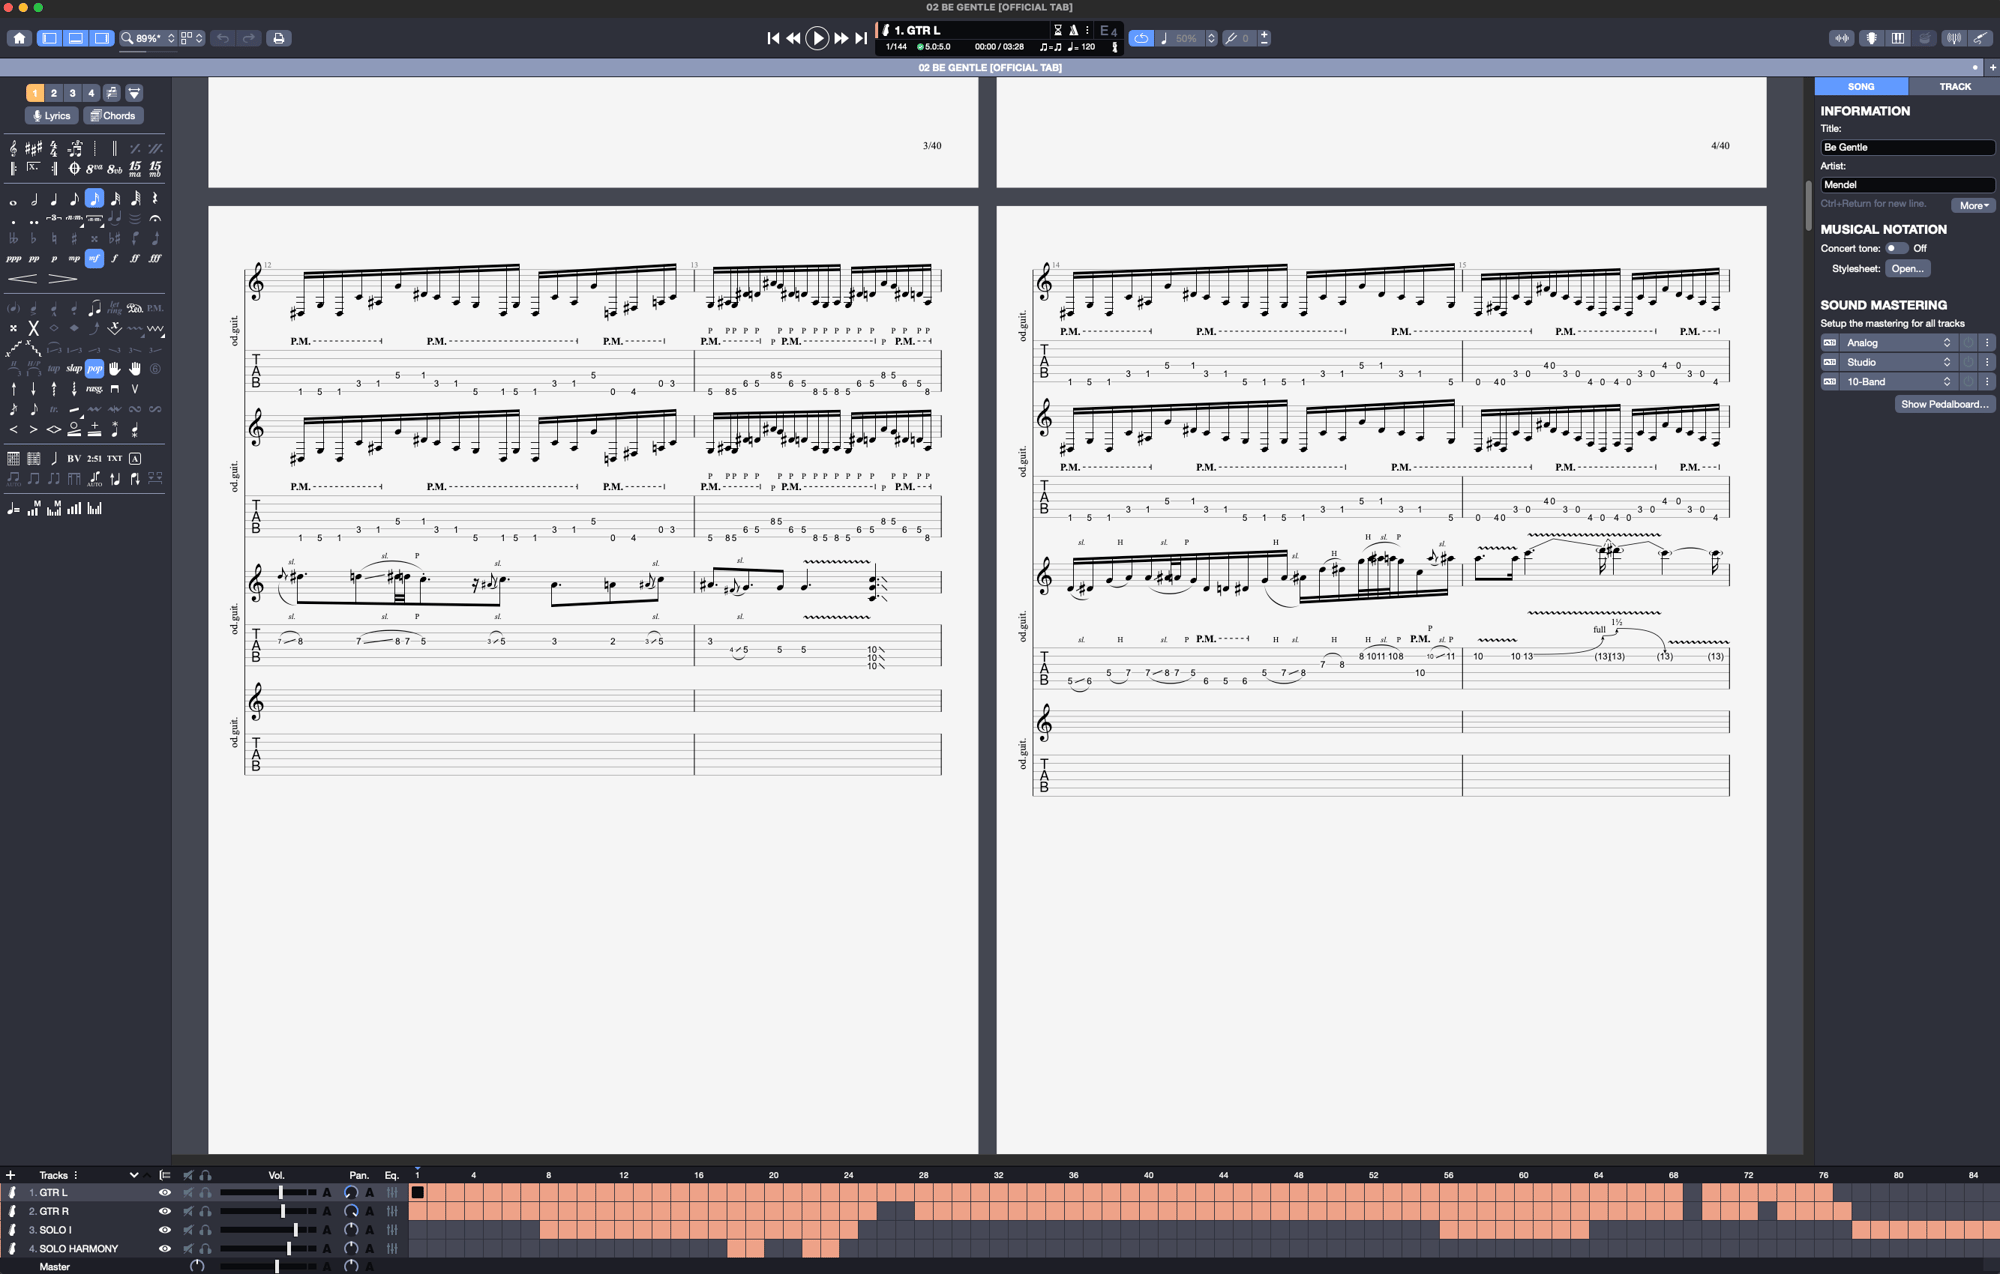Image resolution: width=2000 pixels, height=1274 pixels.
Task: Select the fortissimo ff dynamic icon
Action: click(x=135, y=258)
